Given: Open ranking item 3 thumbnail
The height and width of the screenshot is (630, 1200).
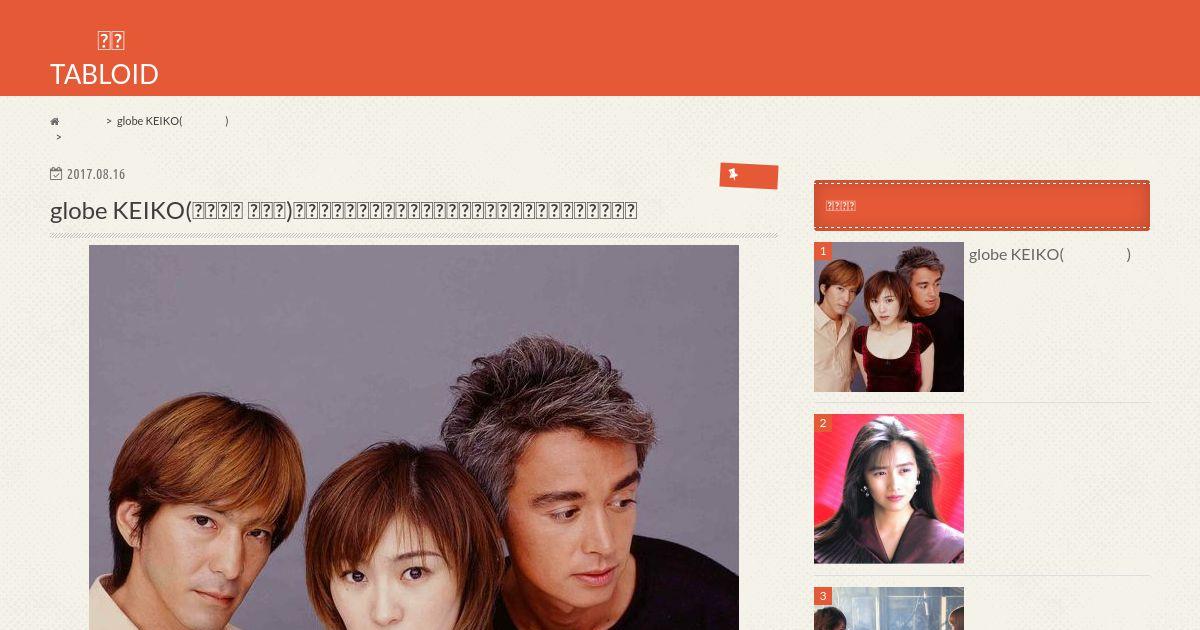Looking at the screenshot, I should 889,608.
